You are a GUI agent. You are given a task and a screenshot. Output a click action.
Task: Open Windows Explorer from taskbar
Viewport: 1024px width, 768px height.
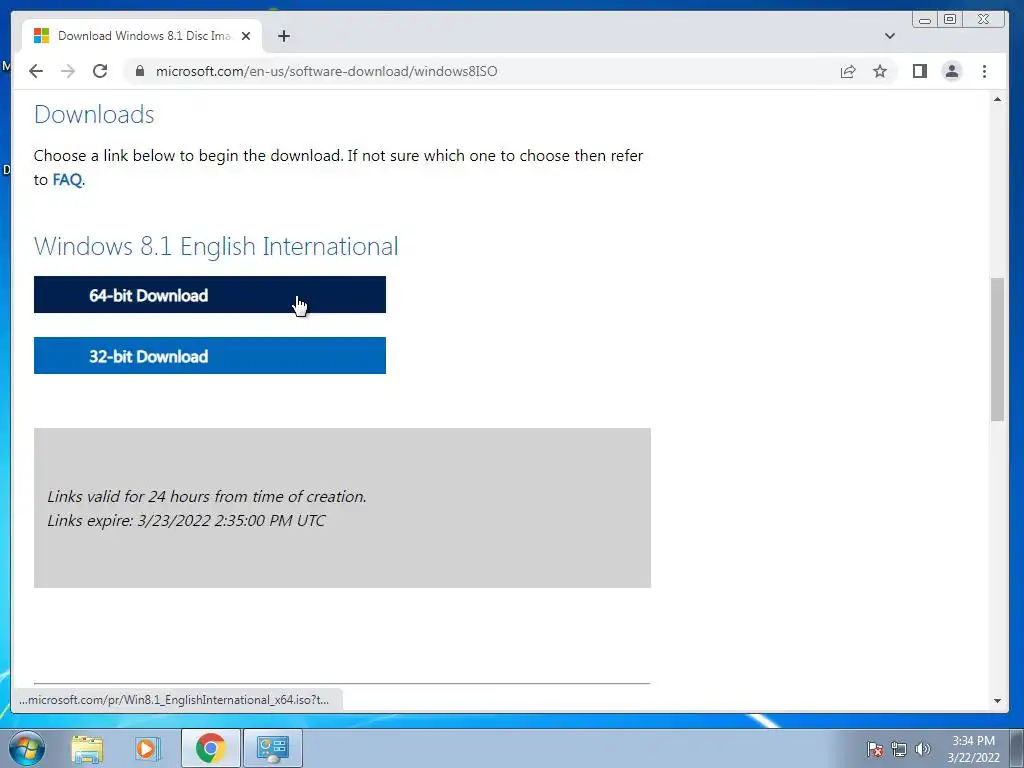87,748
